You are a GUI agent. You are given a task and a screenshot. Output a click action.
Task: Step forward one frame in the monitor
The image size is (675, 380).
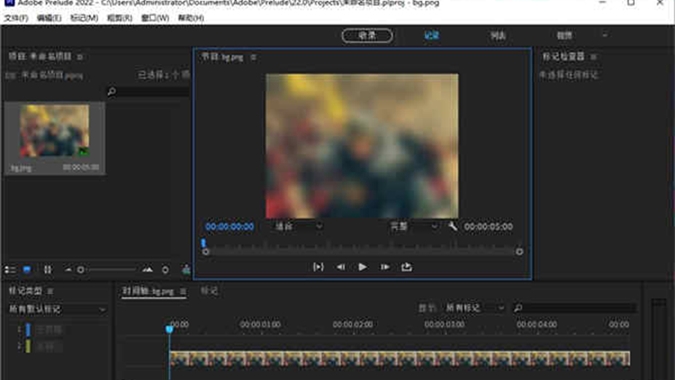click(x=385, y=267)
